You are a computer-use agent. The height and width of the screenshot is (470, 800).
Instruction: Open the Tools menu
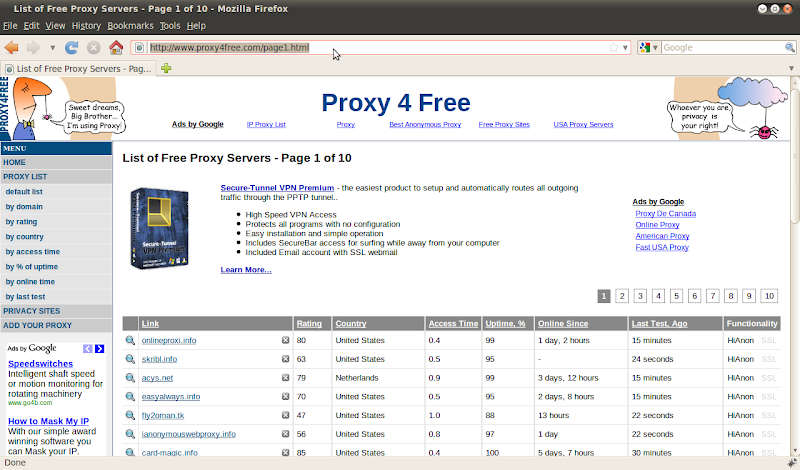coord(170,26)
